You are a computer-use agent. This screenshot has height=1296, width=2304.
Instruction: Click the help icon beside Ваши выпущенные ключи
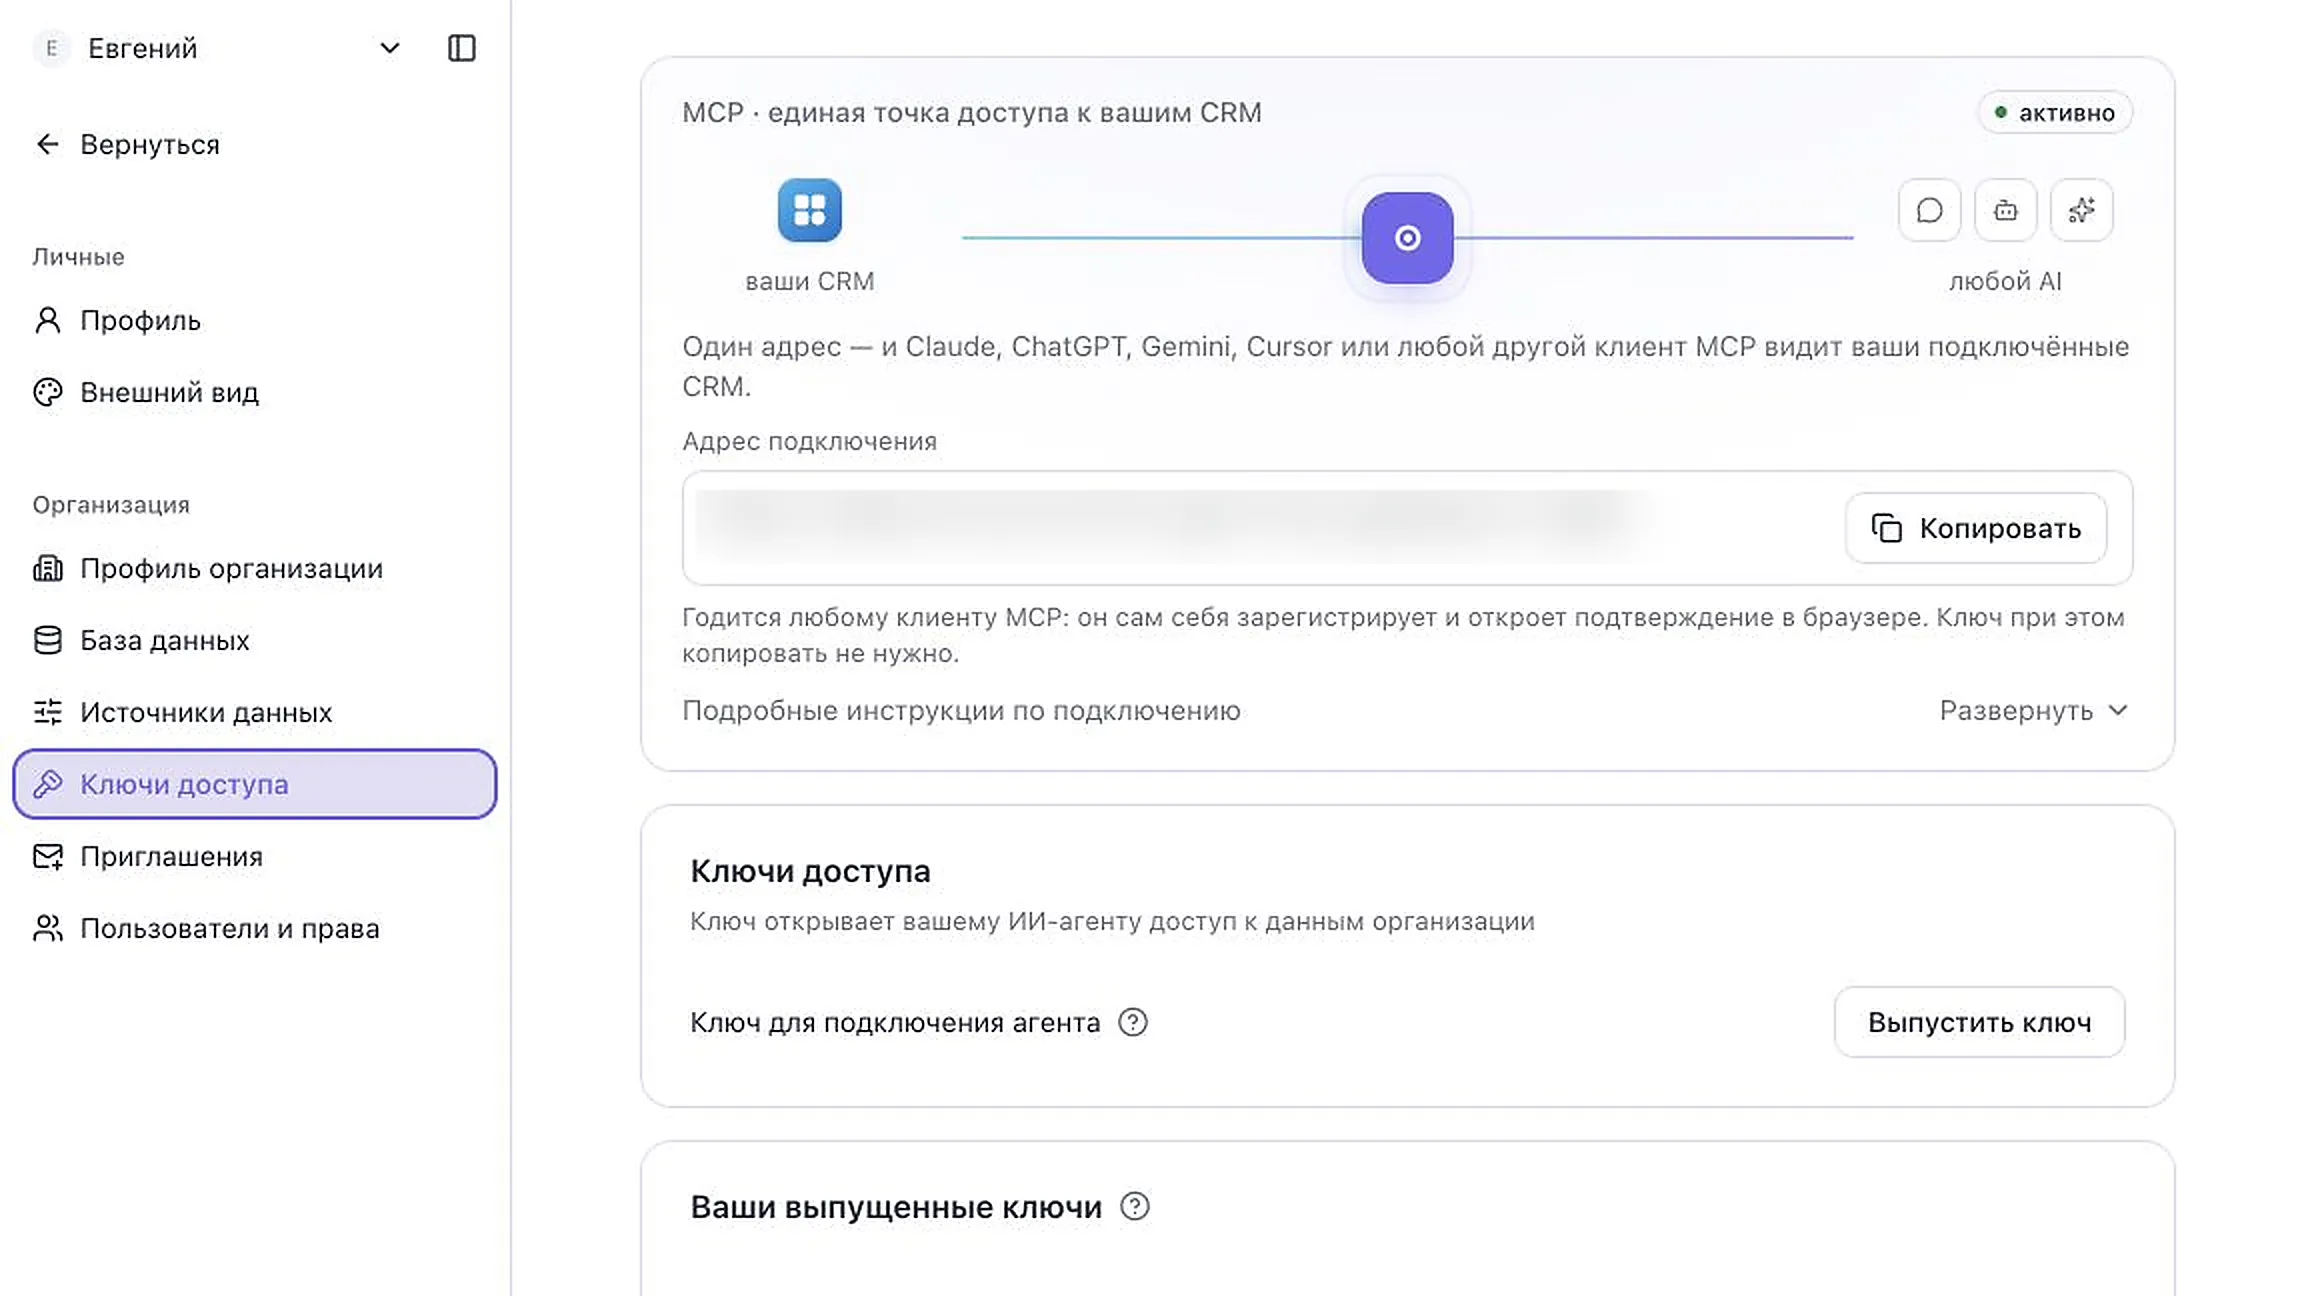pyautogui.click(x=1135, y=1206)
